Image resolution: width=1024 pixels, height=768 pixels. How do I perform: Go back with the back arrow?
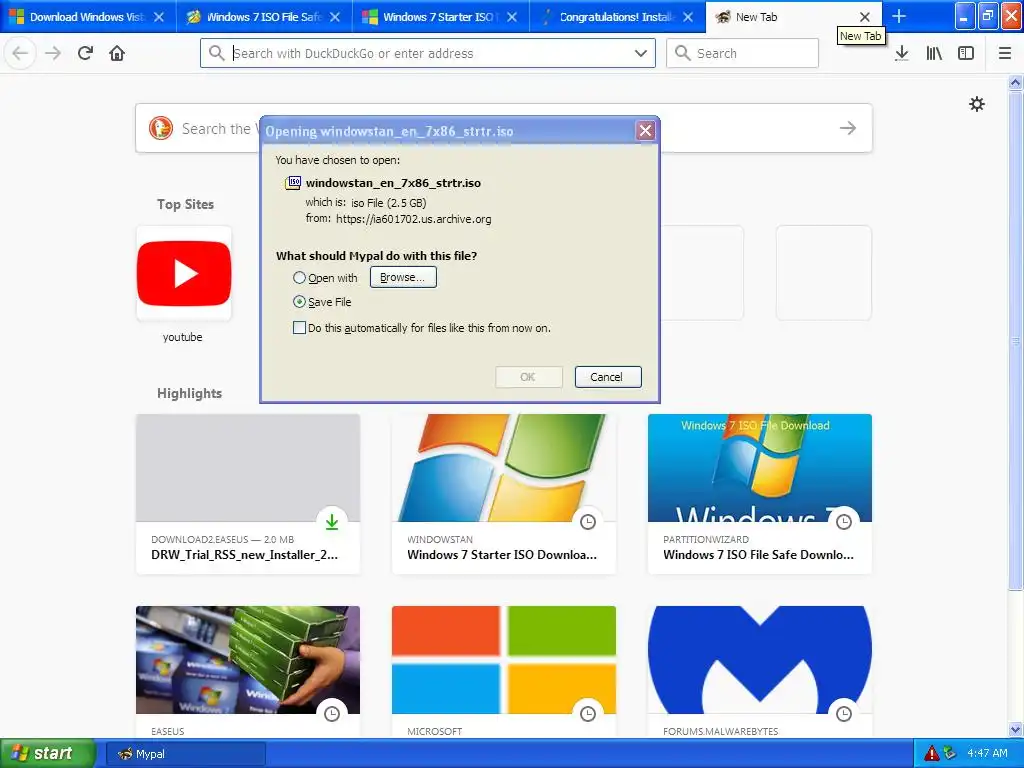coord(20,53)
